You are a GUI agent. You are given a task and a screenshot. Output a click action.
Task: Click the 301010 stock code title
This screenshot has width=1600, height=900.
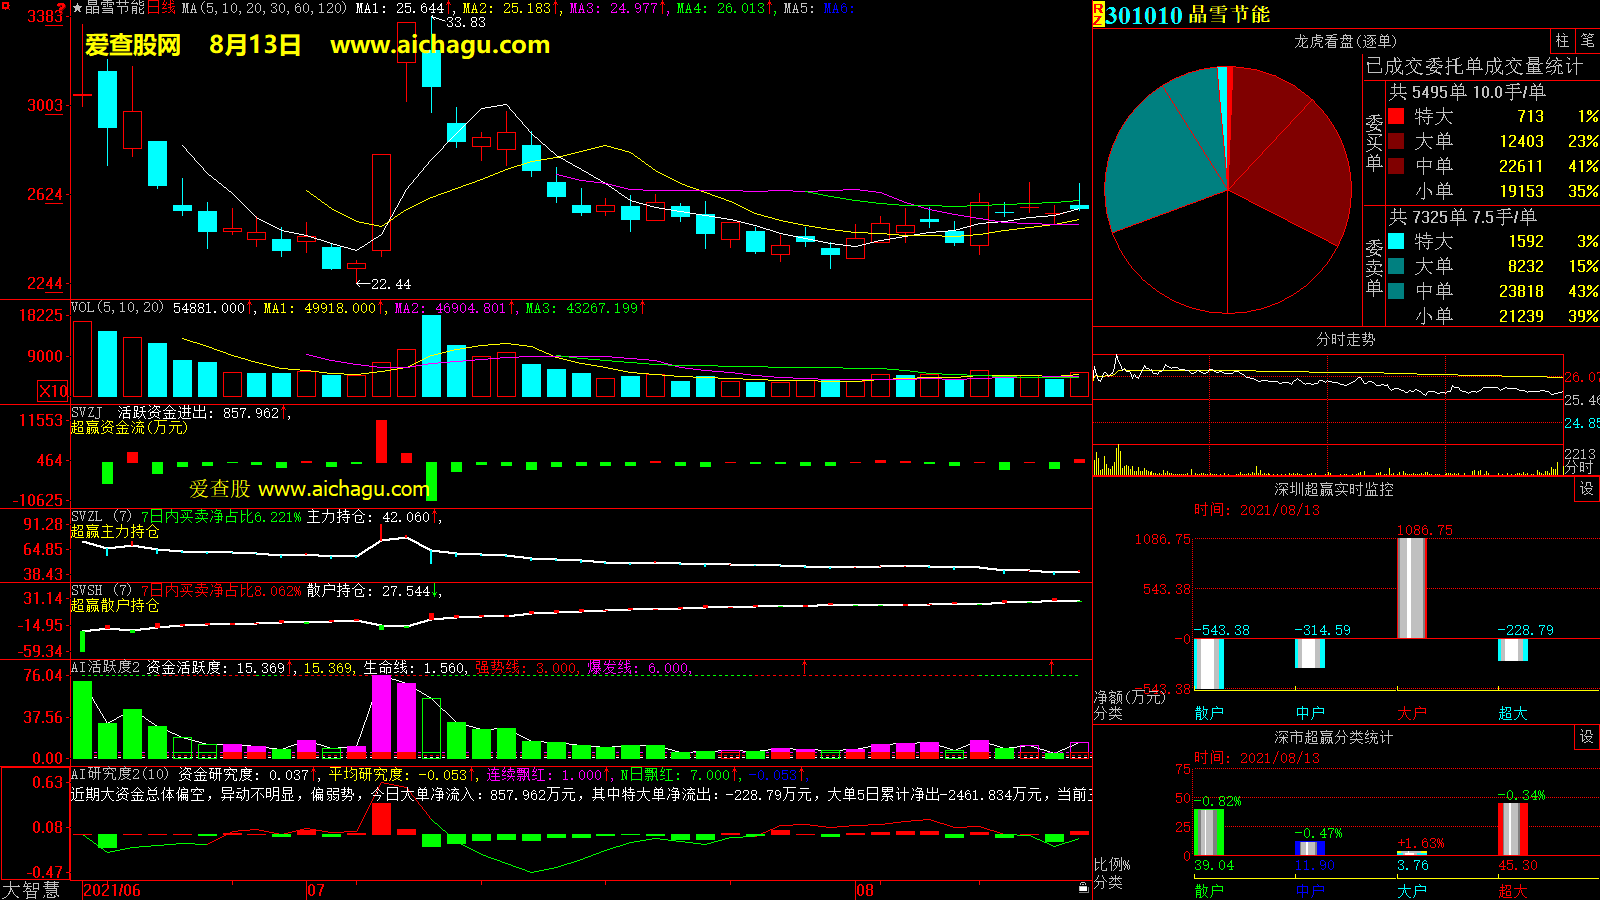pyautogui.click(x=1144, y=15)
